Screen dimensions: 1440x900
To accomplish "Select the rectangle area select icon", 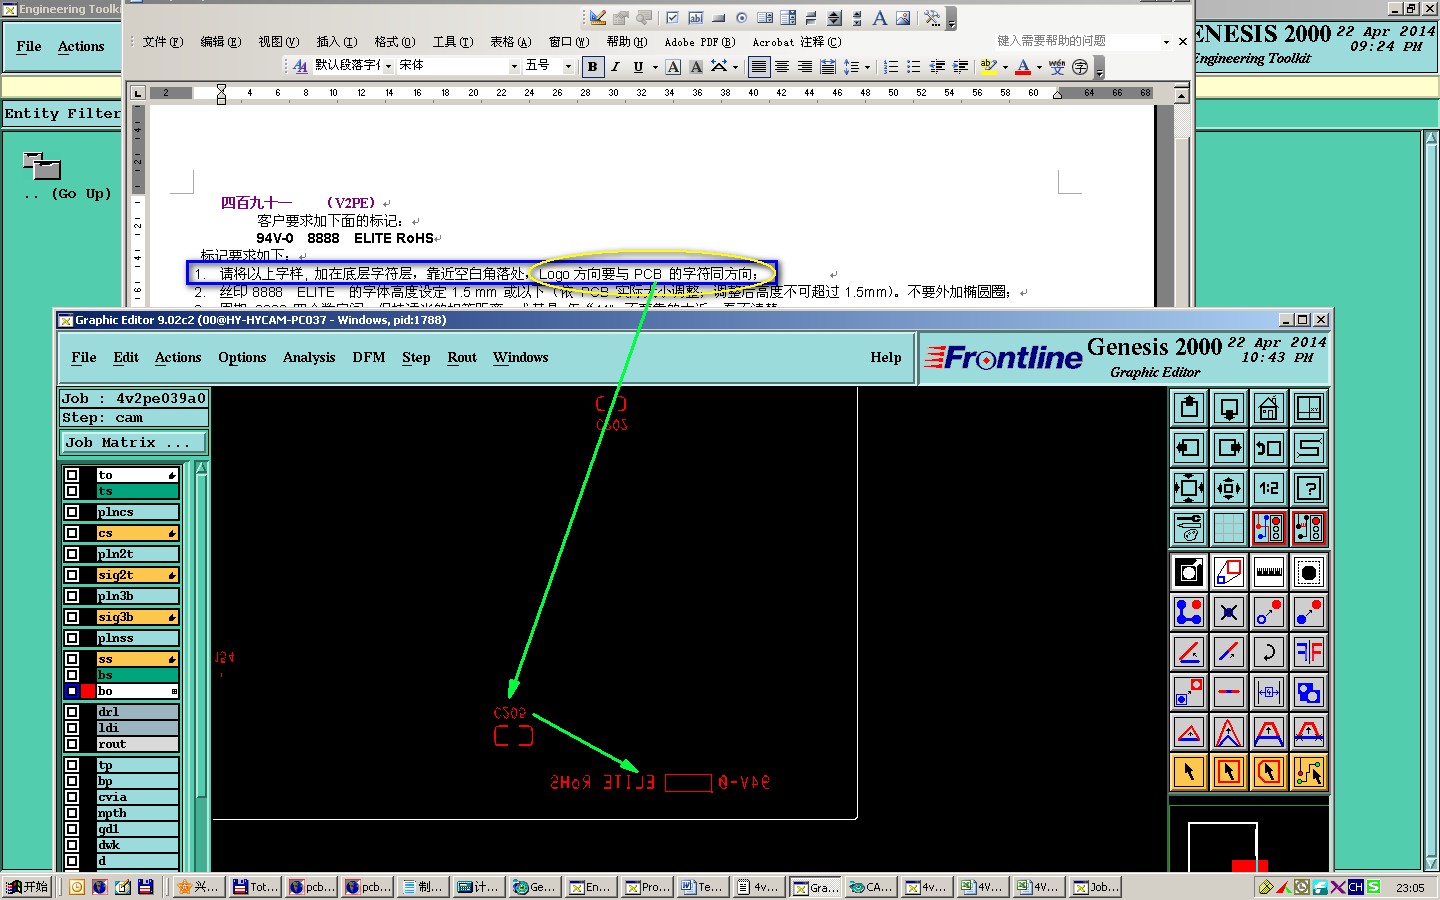I will point(1229,772).
